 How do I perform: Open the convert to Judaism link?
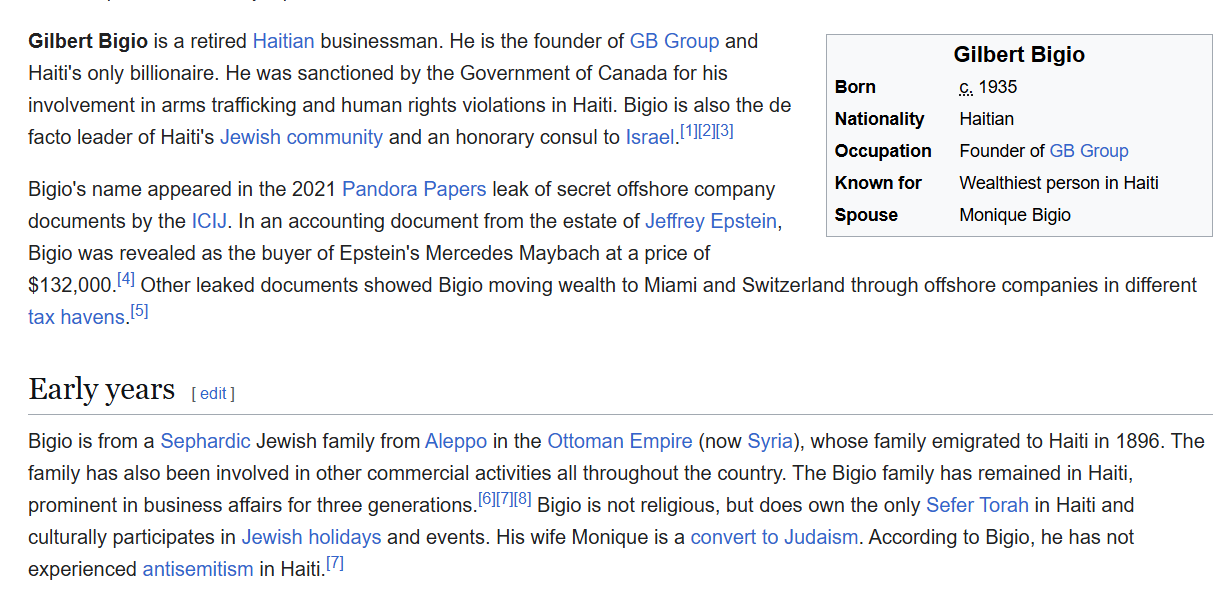click(x=774, y=537)
